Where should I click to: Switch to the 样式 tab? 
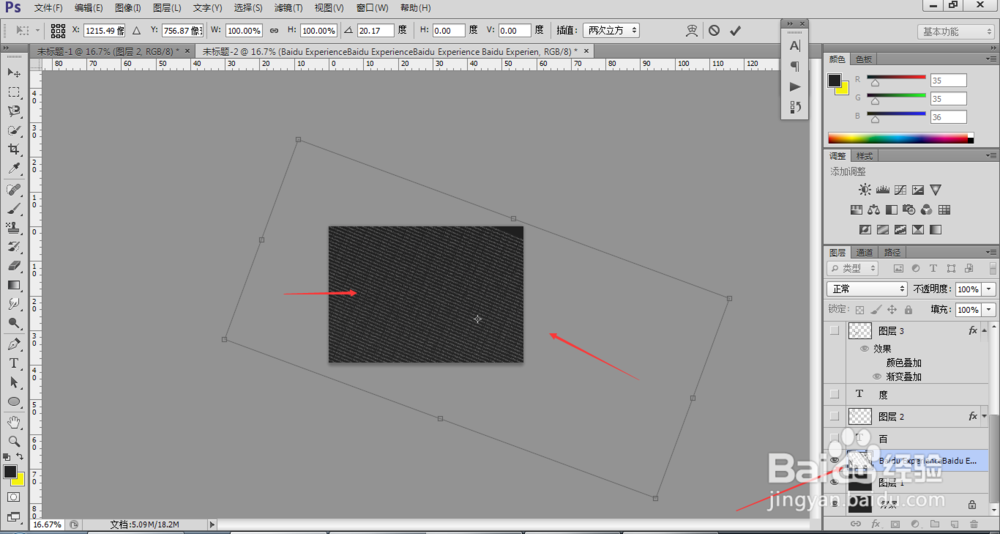[x=864, y=156]
